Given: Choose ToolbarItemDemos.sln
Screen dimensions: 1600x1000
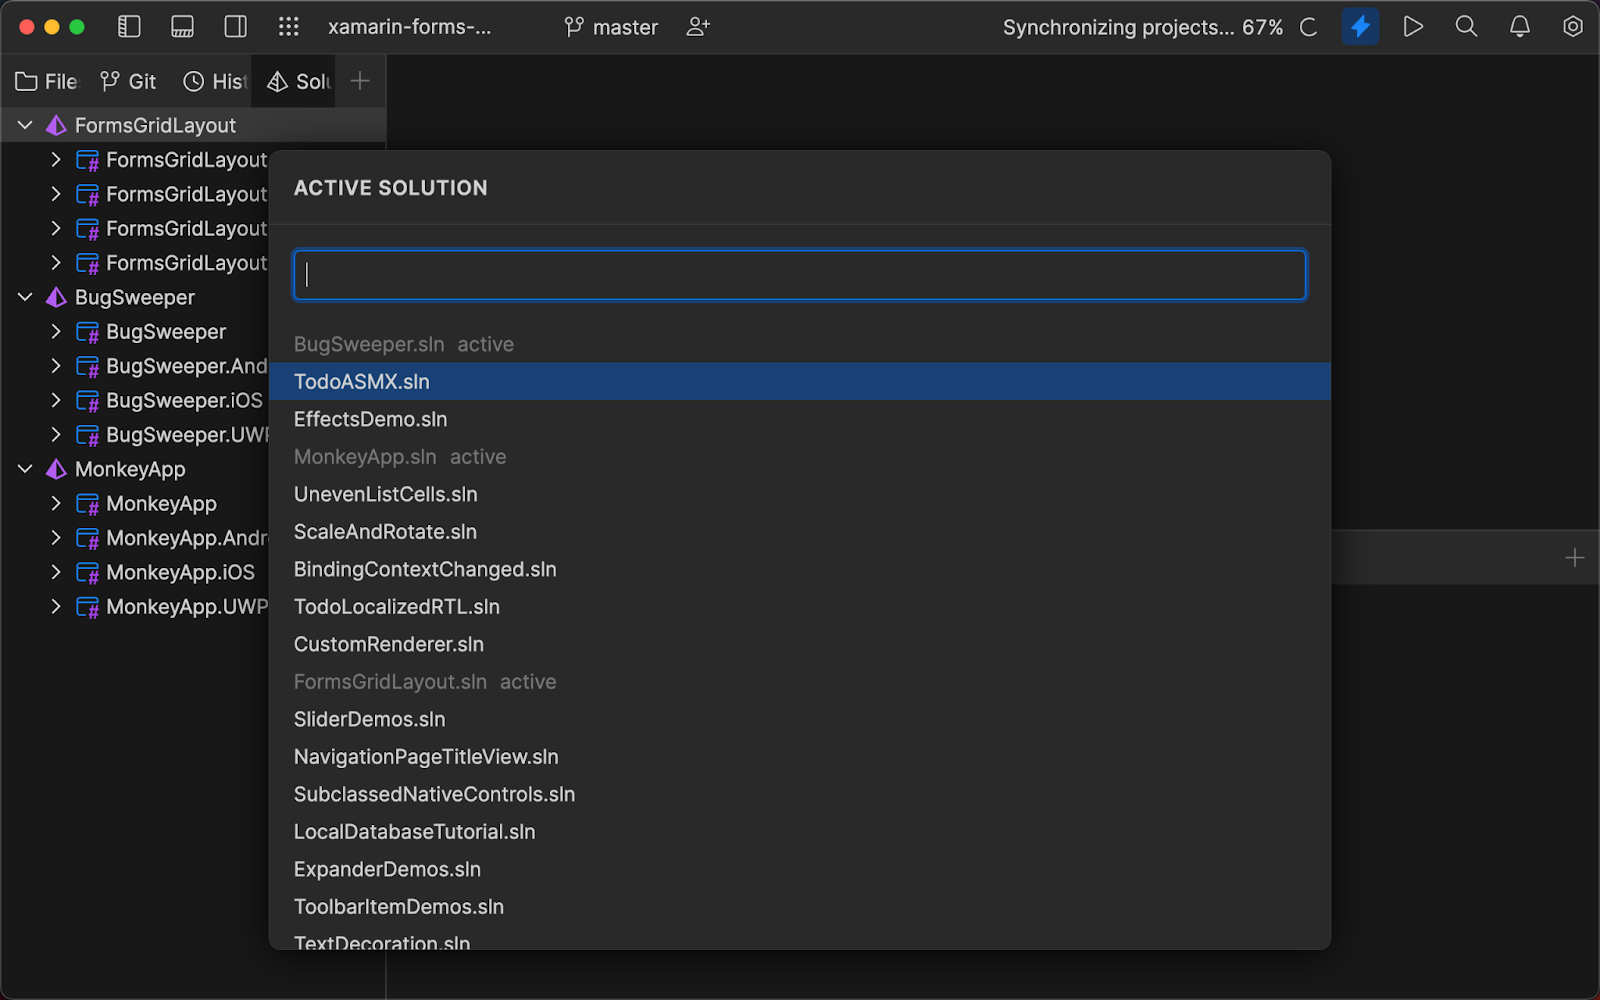Looking at the screenshot, I should (800, 906).
